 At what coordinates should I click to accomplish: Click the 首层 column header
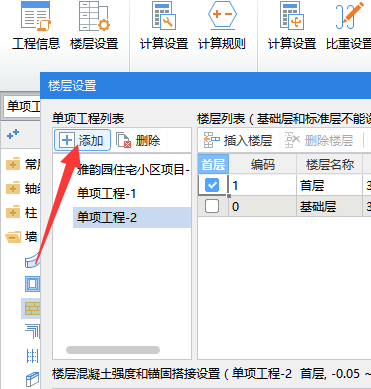pyautogui.click(x=213, y=164)
